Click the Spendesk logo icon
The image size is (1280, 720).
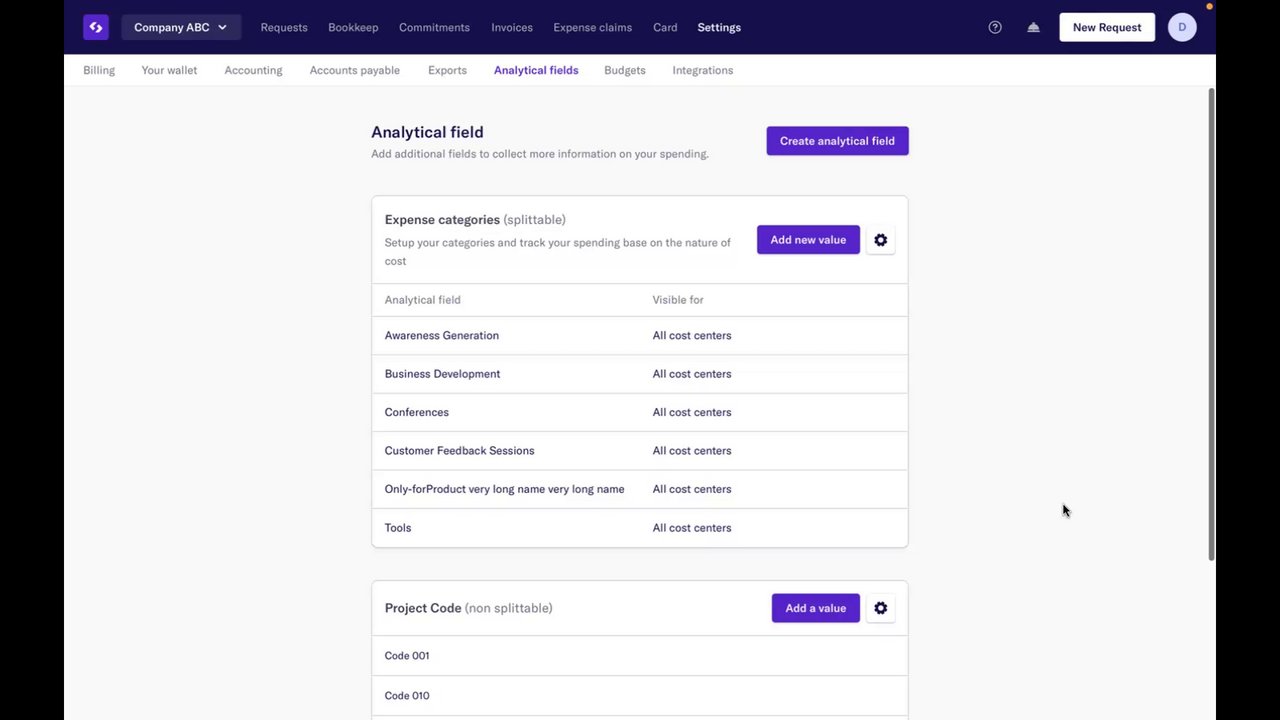pyautogui.click(x=96, y=27)
